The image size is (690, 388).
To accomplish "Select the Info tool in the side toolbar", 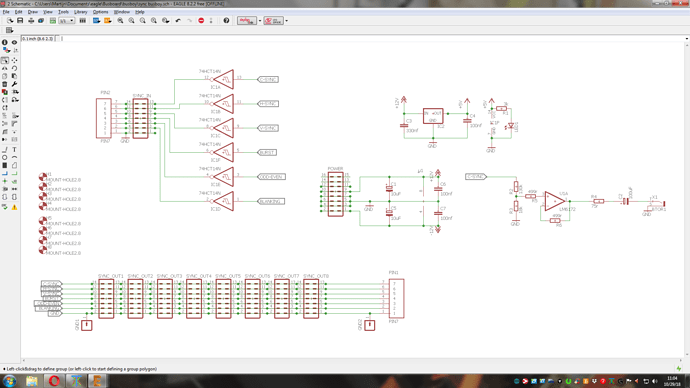I will pyautogui.click(x=5, y=43).
